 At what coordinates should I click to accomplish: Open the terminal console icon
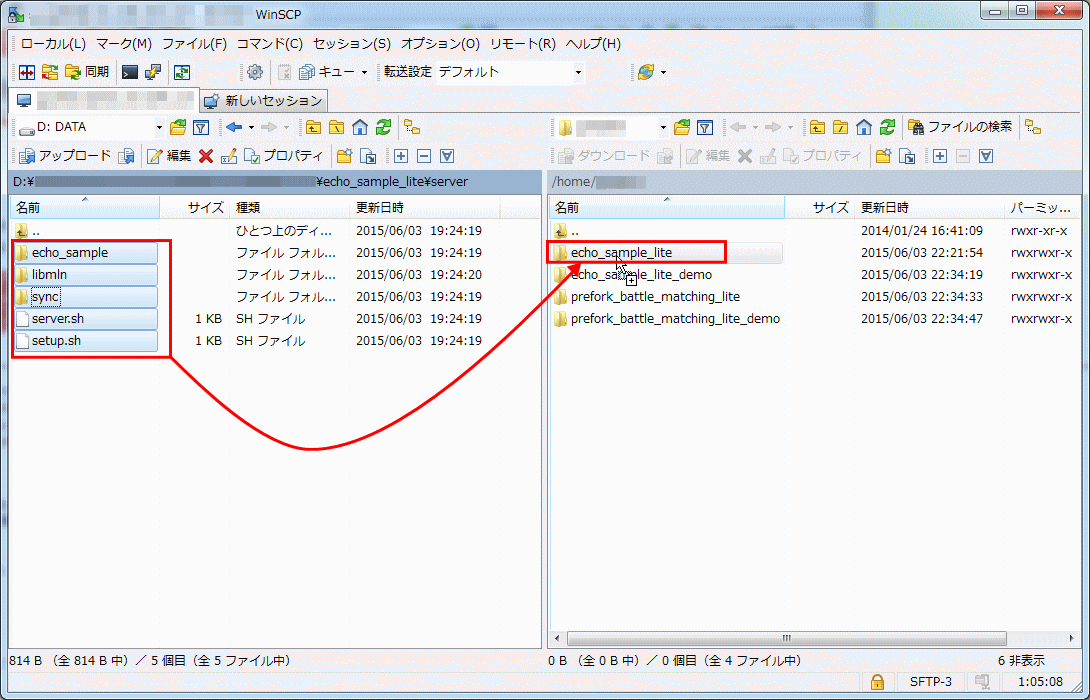pyautogui.click(x=130, y=72)
